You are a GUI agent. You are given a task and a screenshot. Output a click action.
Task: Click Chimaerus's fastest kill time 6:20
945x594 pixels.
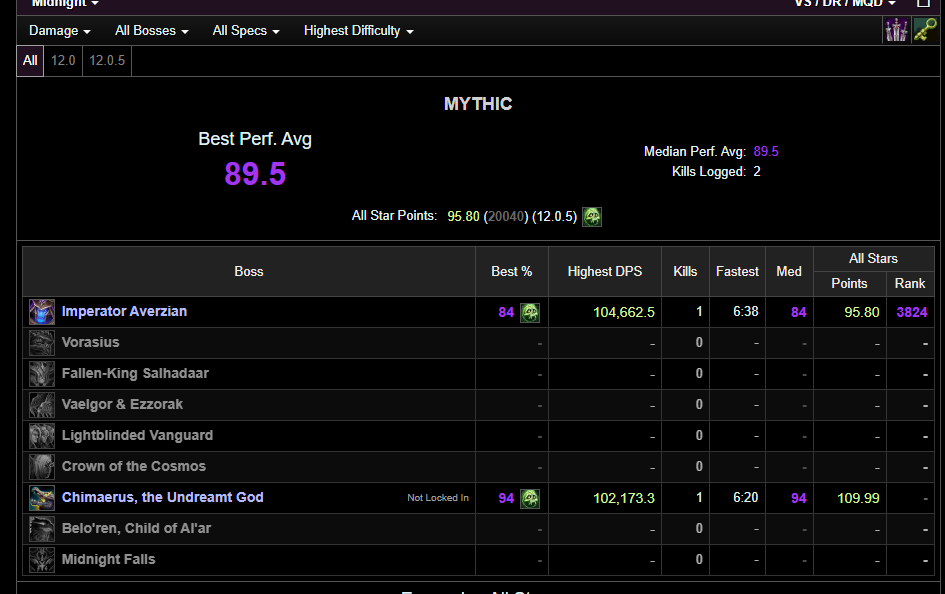(746, 498)
